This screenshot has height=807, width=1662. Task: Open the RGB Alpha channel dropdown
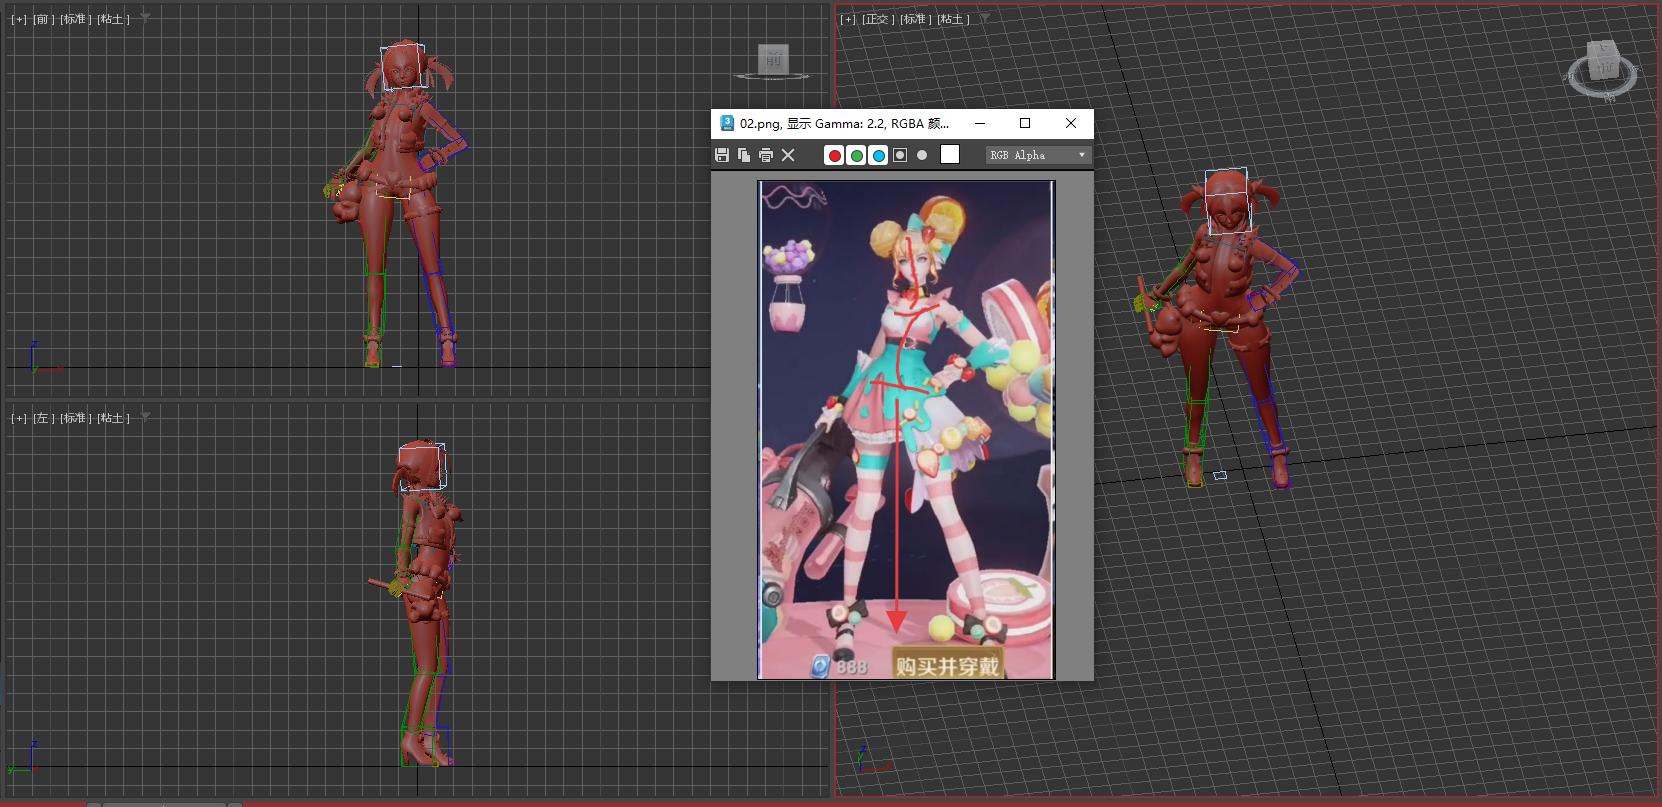1038,155
